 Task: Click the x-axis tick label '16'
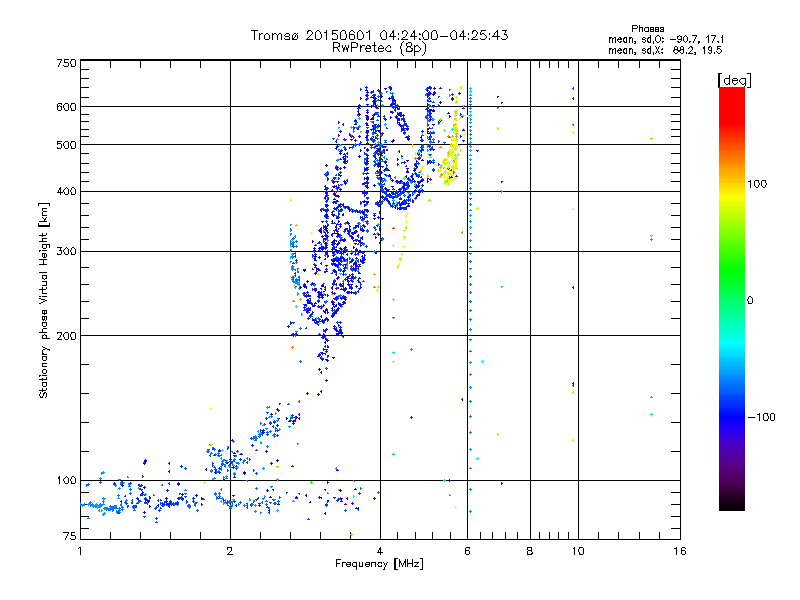pyautogui.click(x=680, y=551)
